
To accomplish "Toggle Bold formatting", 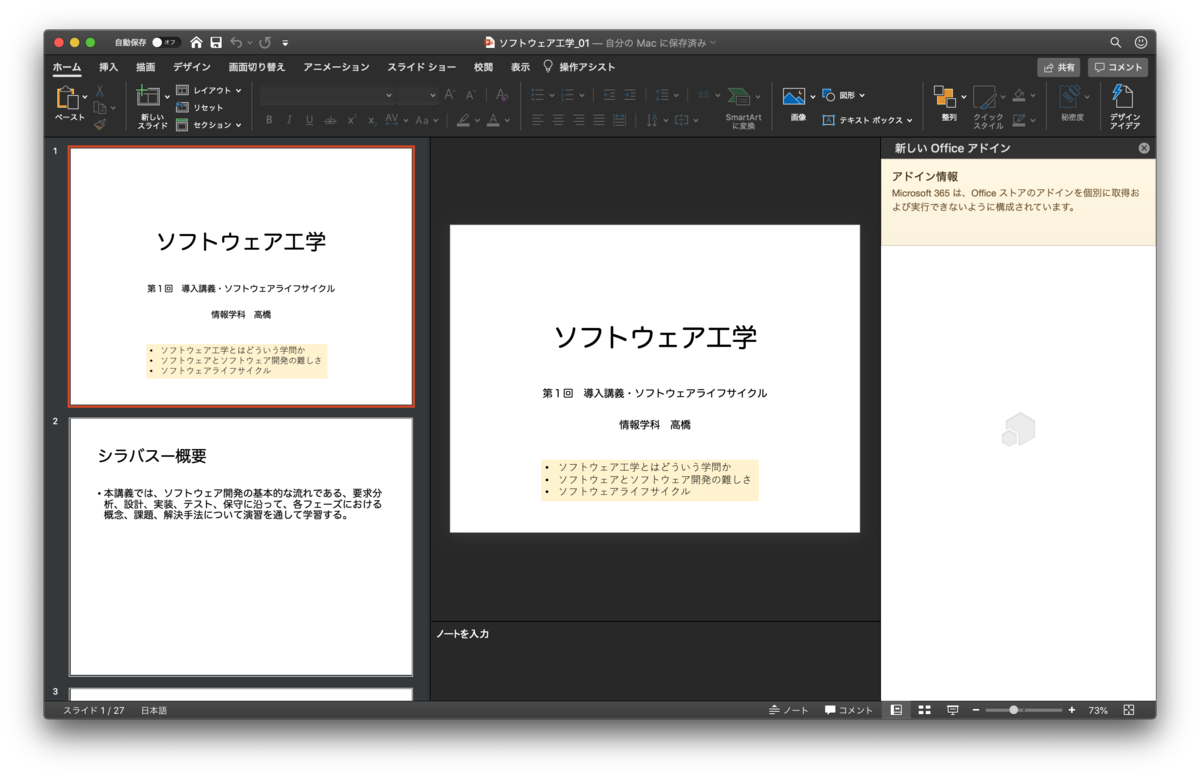I will [x=269, y=120].
